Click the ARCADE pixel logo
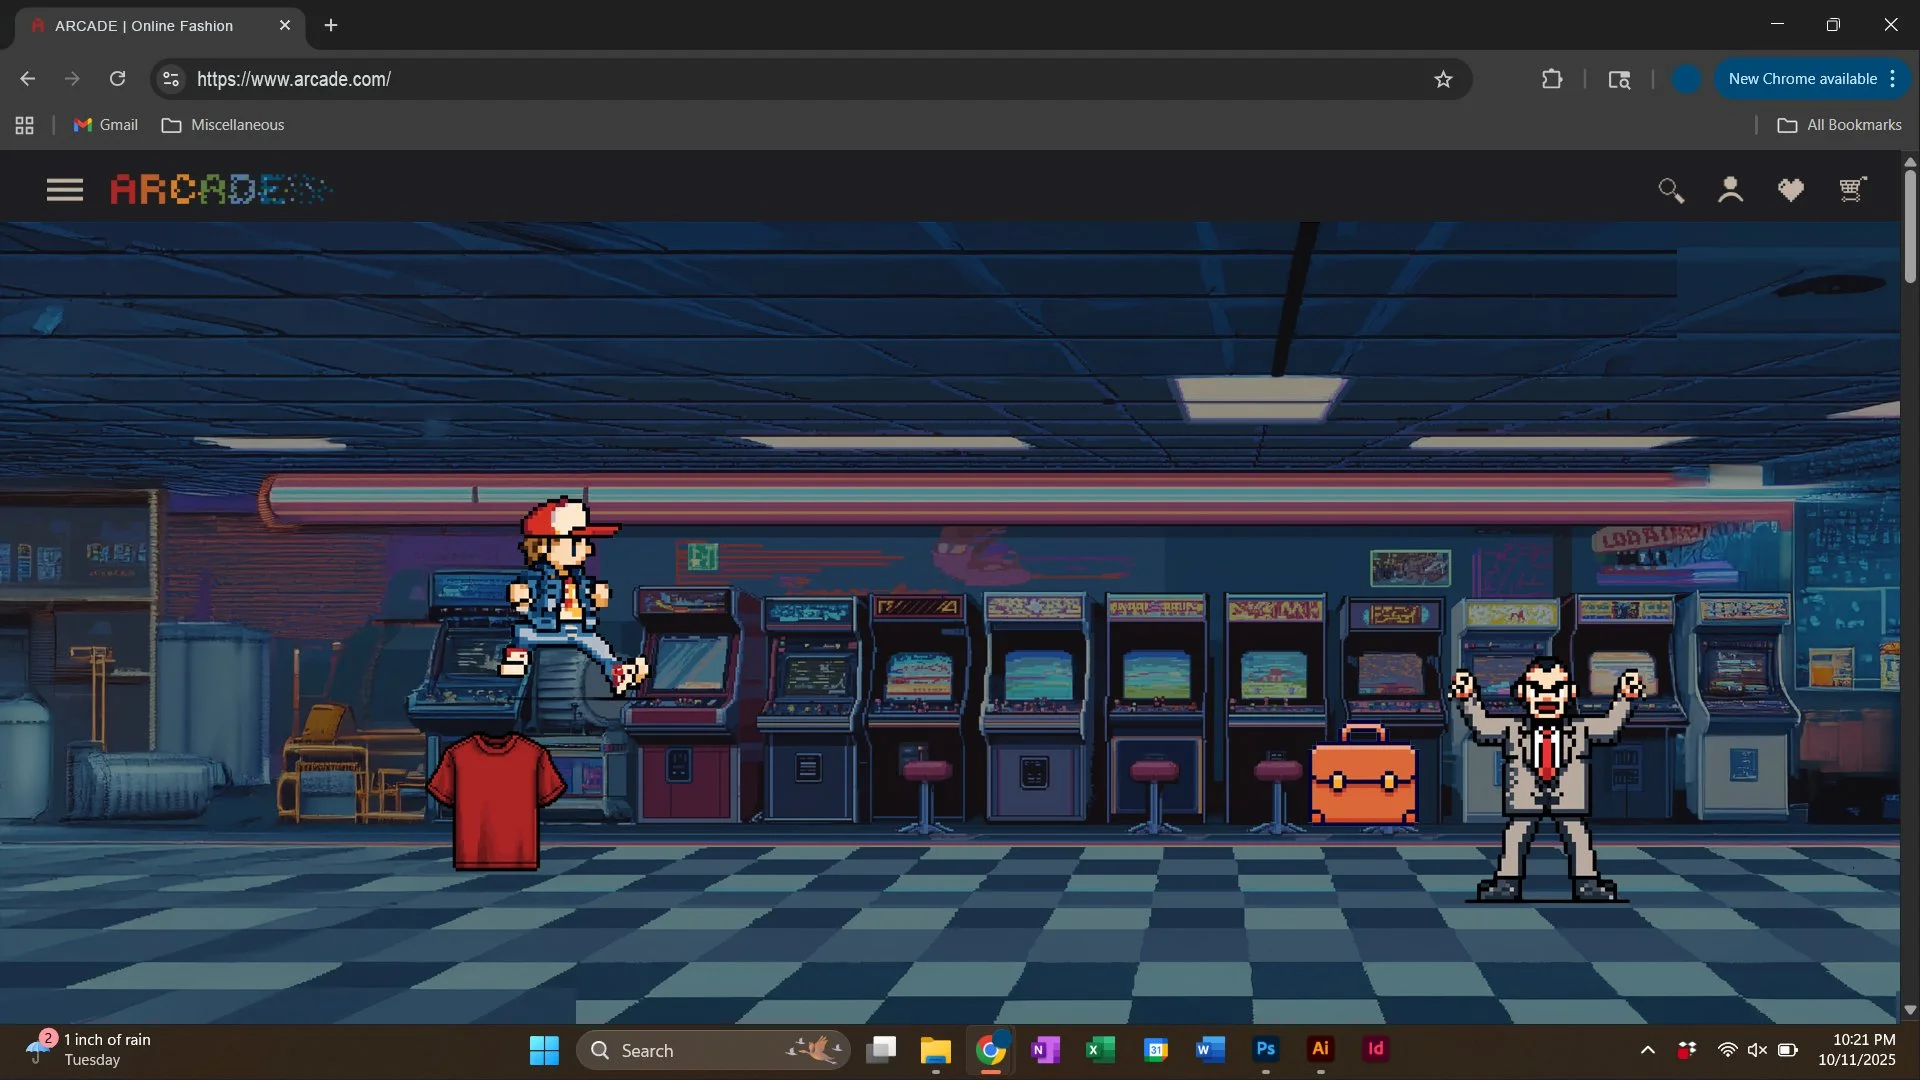 (220, 189)
